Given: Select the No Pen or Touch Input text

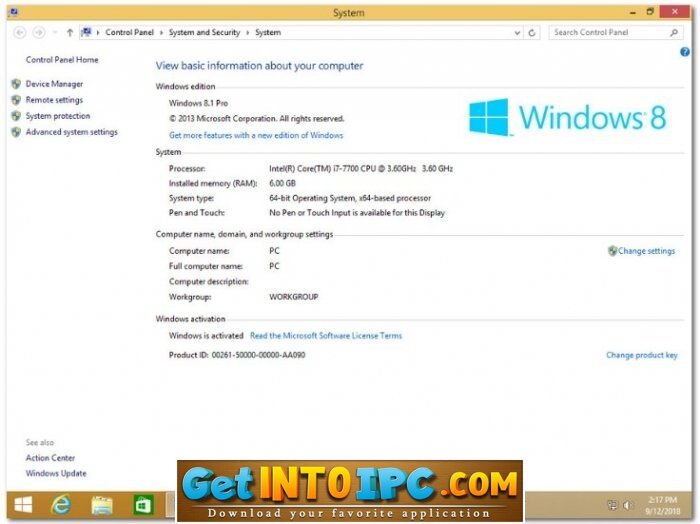Looking at the screenshot, I should 357,213.
